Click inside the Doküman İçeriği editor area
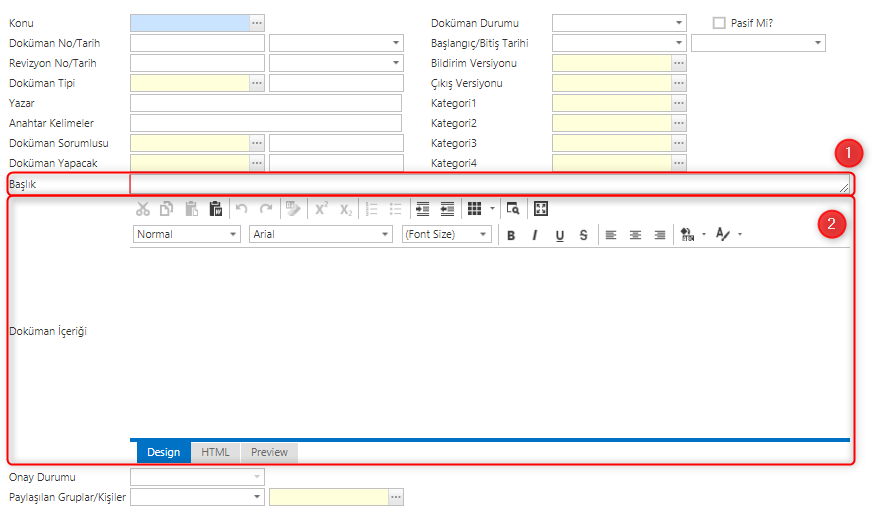 pos(490,344)
